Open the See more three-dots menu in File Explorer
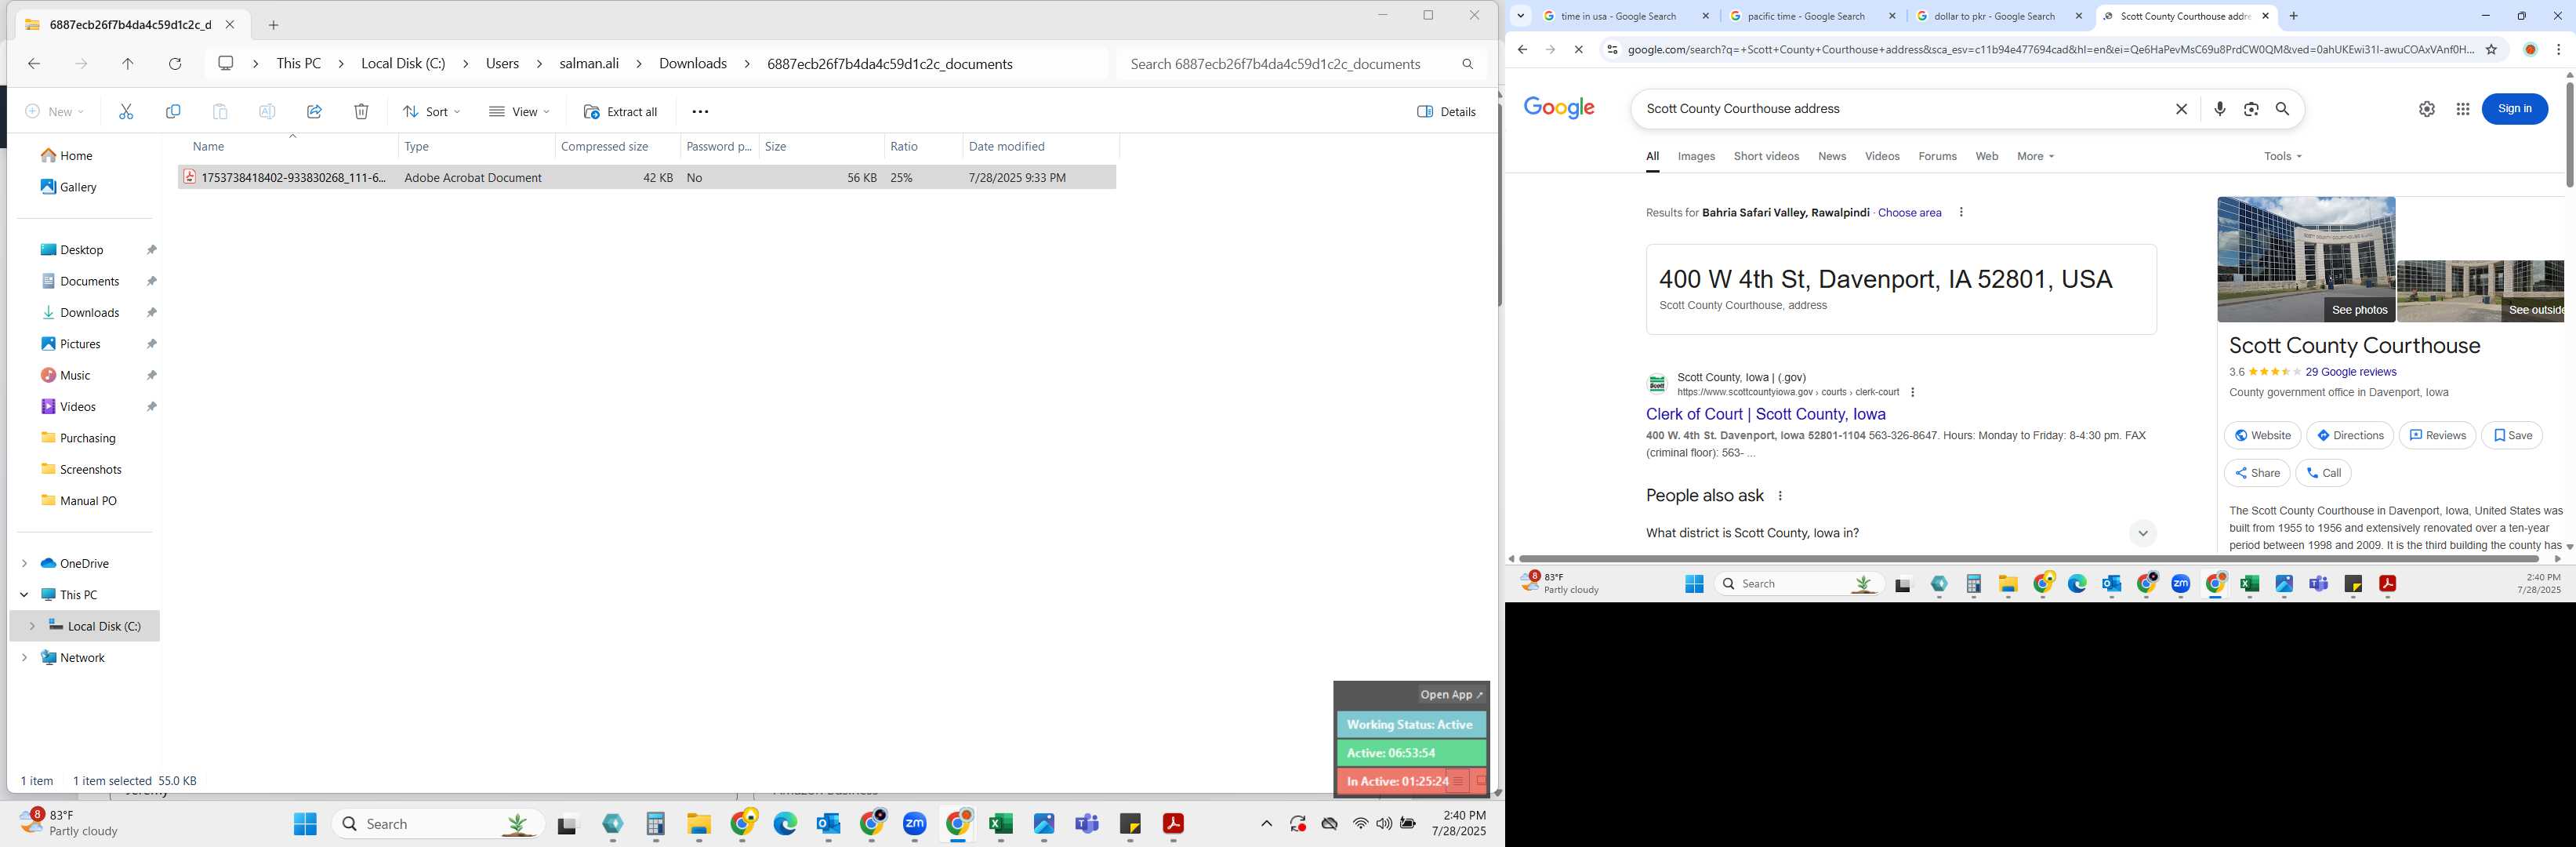Screen dimensions: 2576x847 [700, 112]
